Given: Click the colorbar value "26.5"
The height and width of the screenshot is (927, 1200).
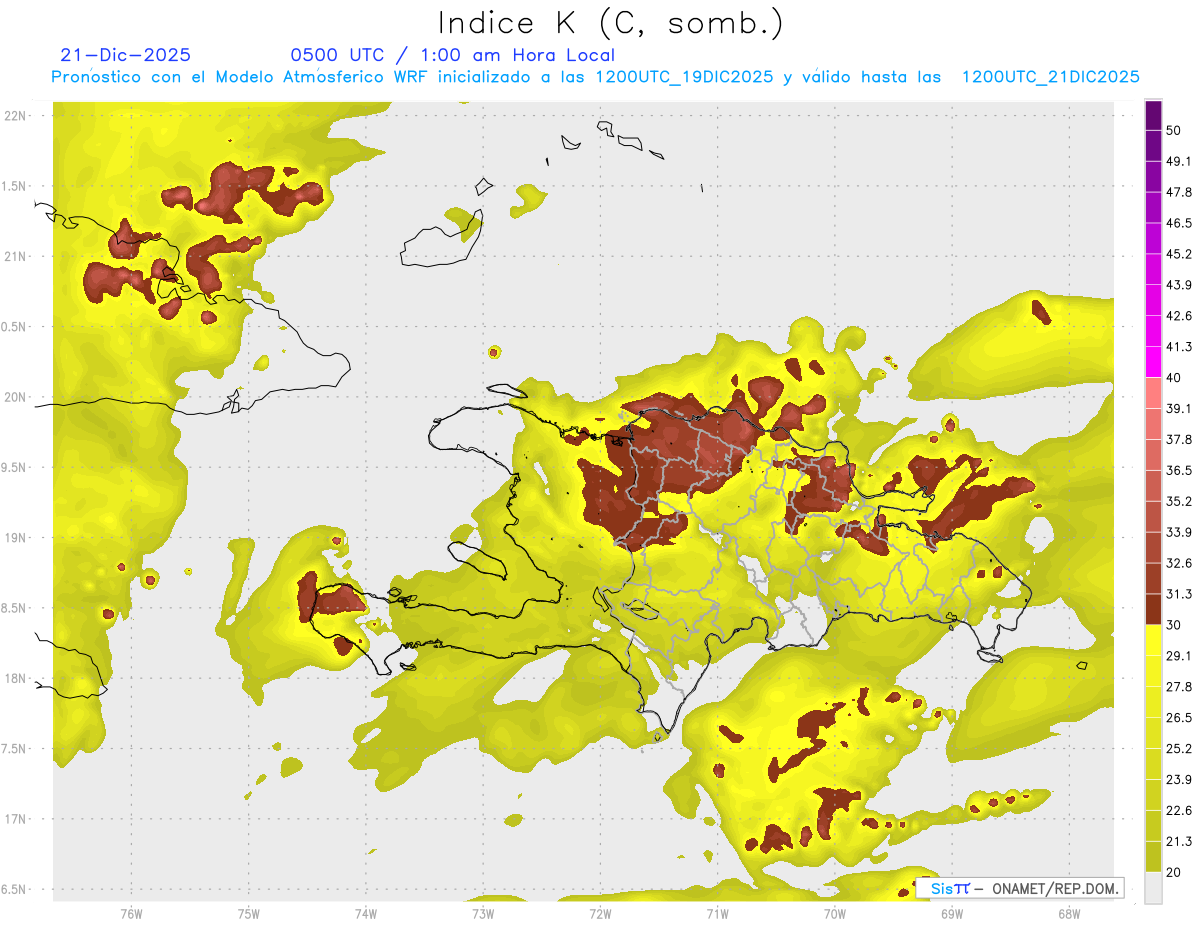Looking at the screenshot, I should pyautogui.click(x=1179, y=717).
